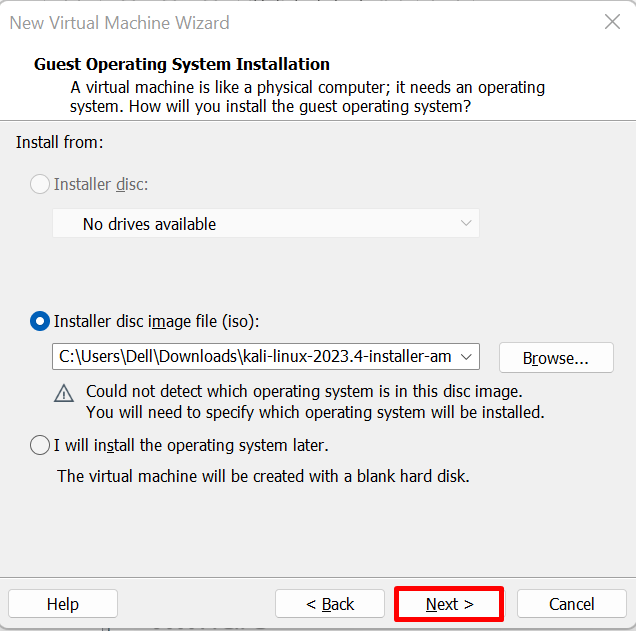Select I will install the operating system later
636x631 pixels.
click(x=40, y=445)
